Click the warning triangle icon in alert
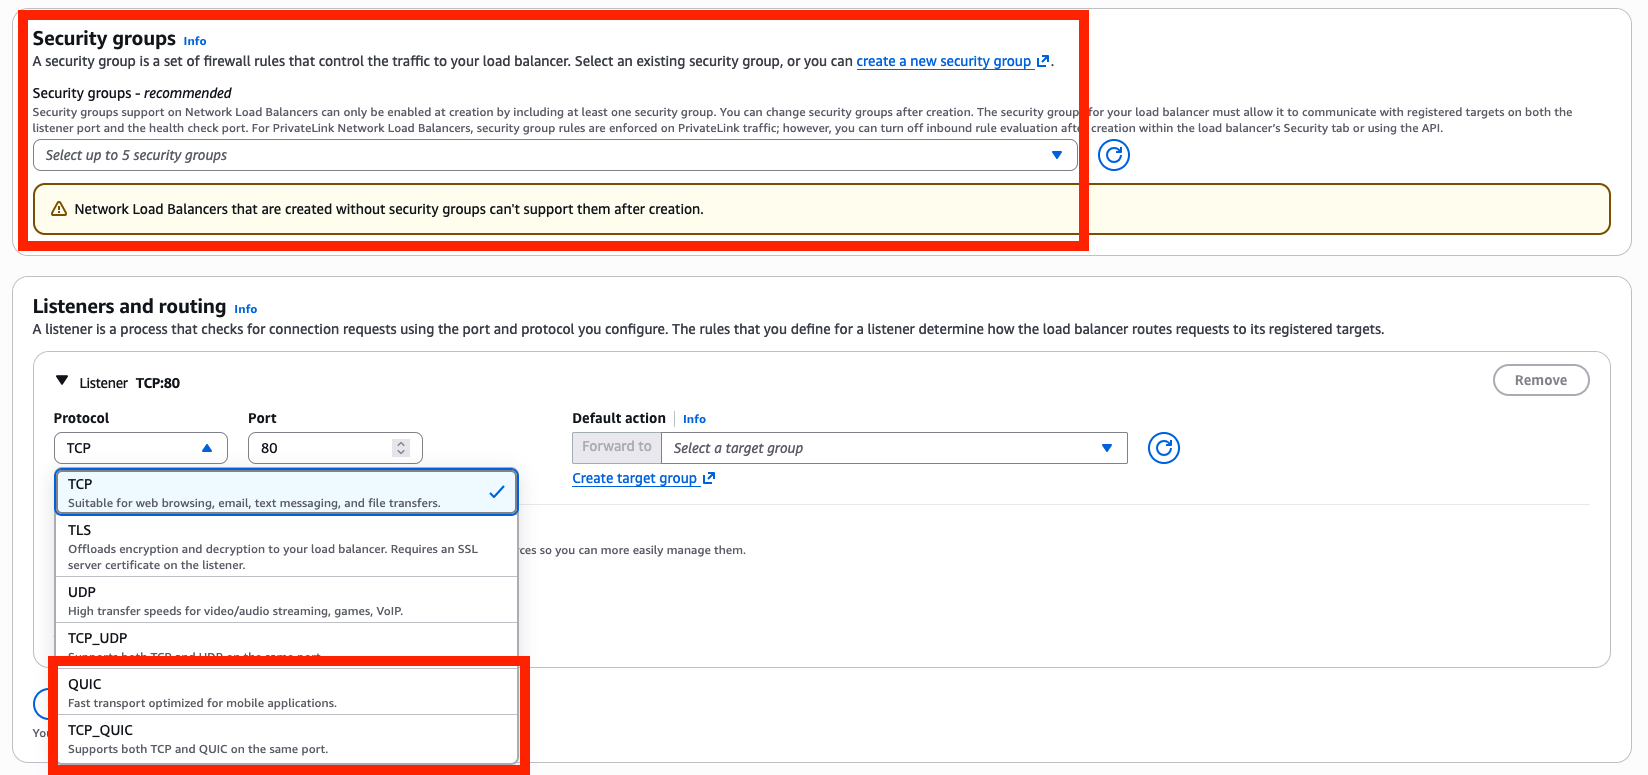Image resolution: width=1648 pixels, height=775 pixels. click(x=59, y=209)
